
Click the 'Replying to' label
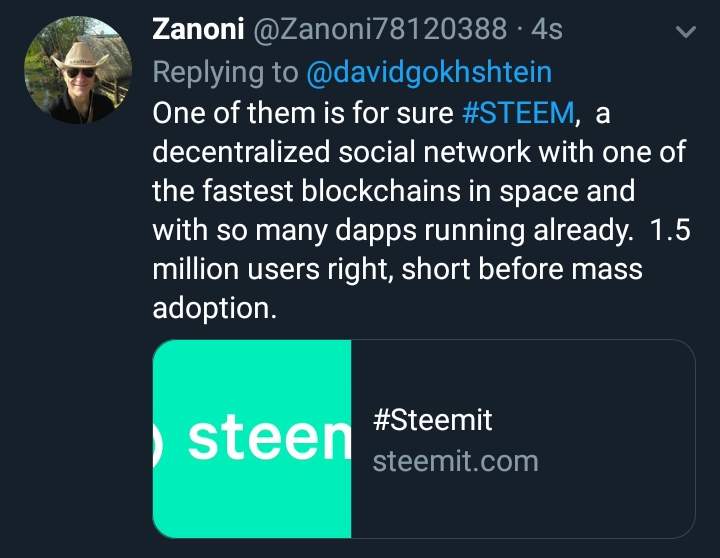click(225, 72)
